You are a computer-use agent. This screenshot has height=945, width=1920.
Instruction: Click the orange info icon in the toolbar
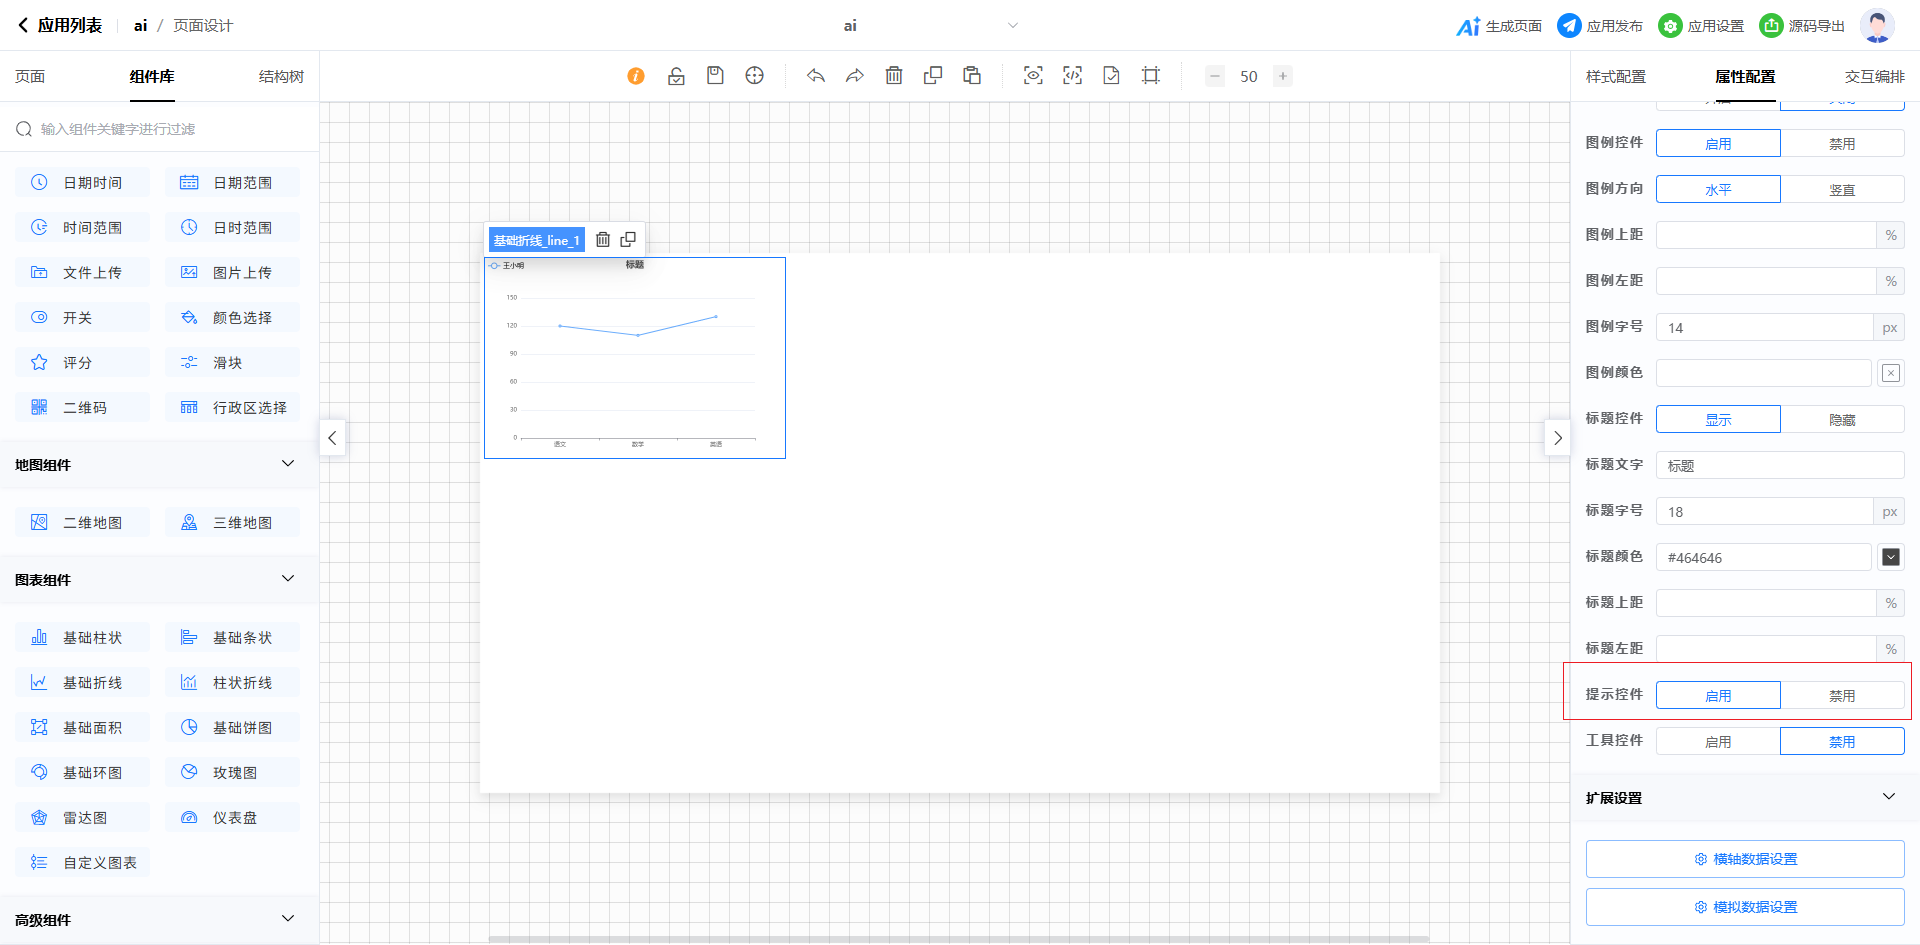pos(636,76)
